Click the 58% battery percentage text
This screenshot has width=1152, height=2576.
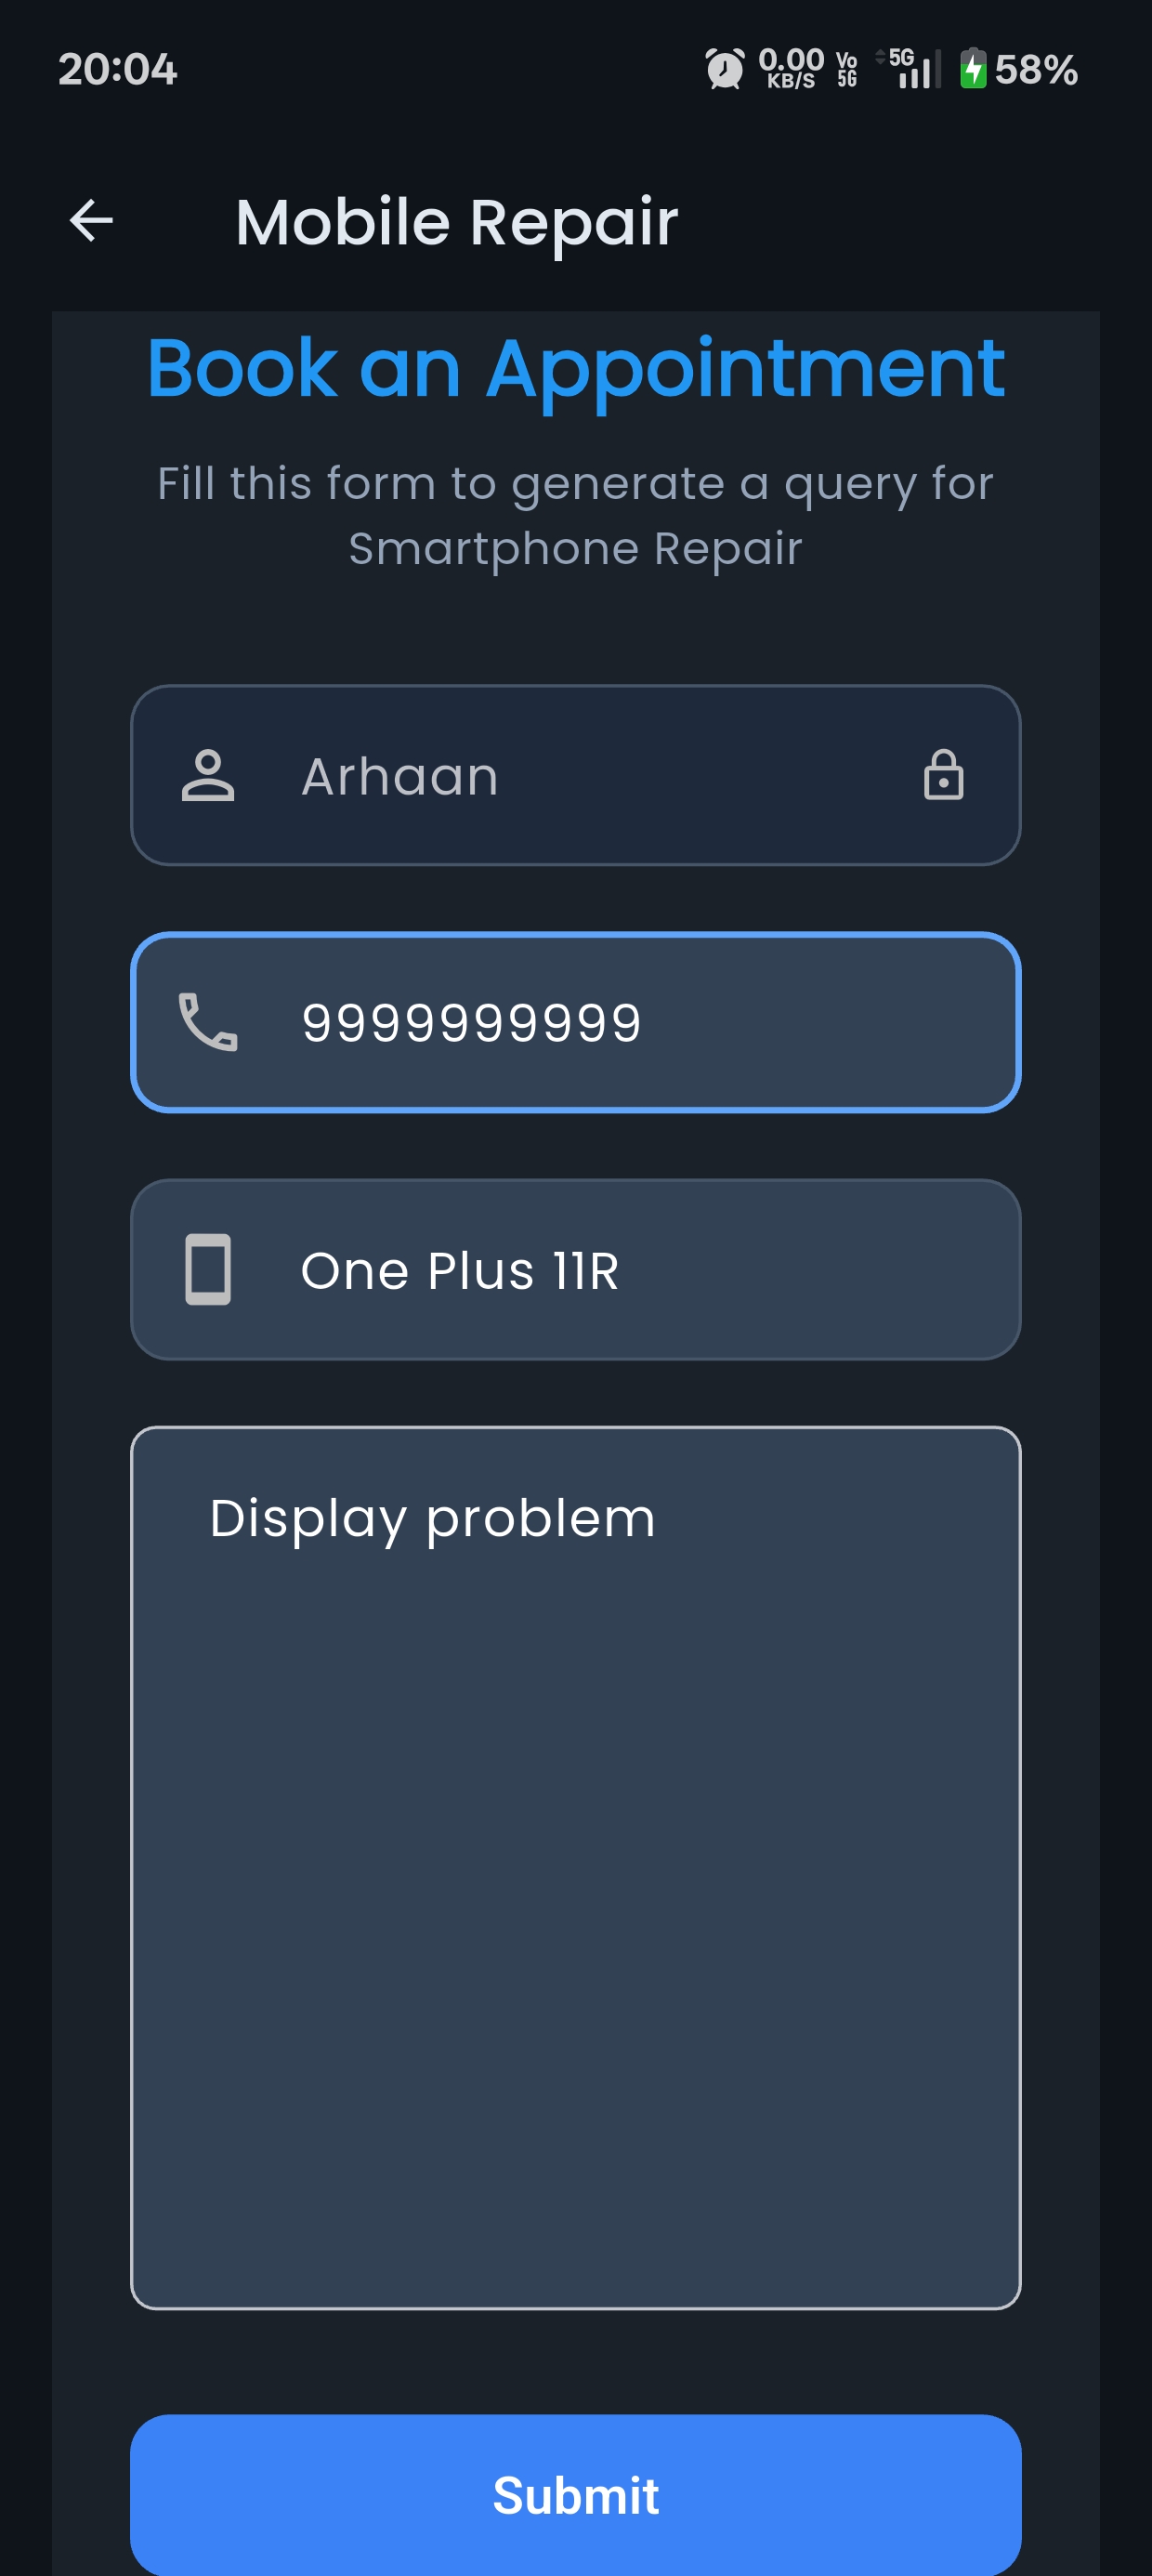(1037, 68)
